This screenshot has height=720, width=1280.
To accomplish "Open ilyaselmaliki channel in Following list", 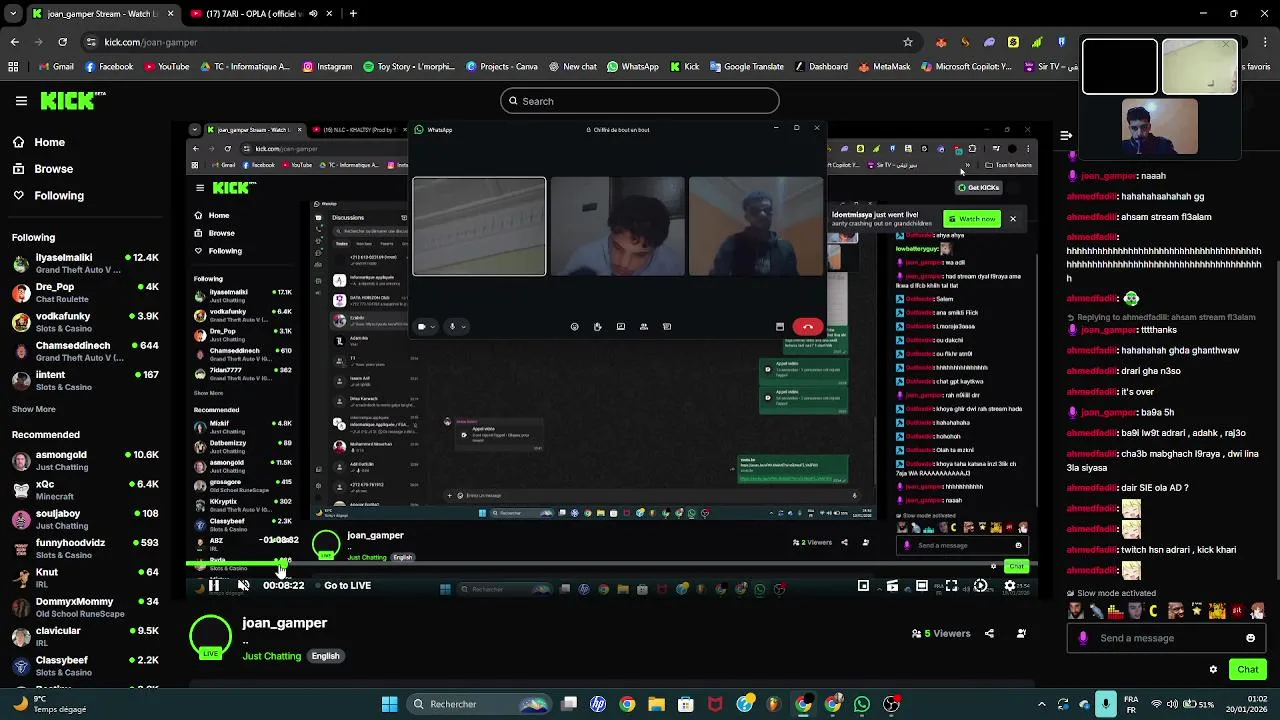I will coord(85,264).
